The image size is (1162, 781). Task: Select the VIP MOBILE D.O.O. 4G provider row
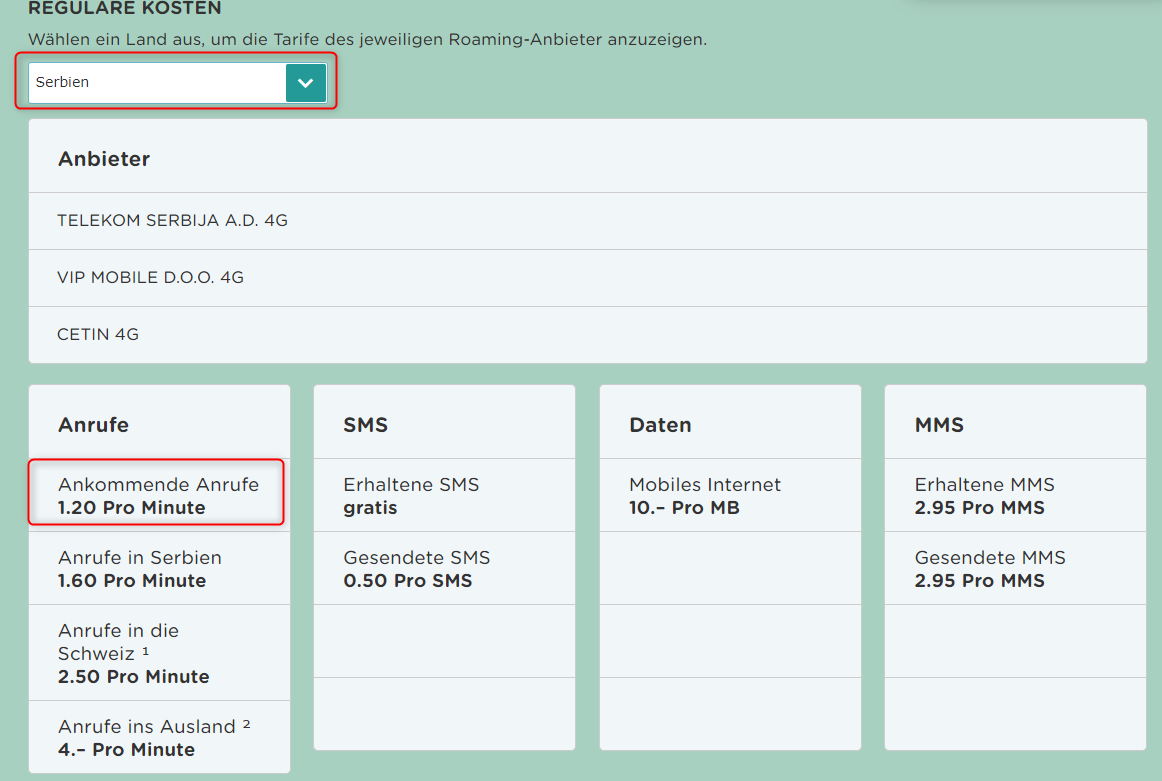[150, 277]
